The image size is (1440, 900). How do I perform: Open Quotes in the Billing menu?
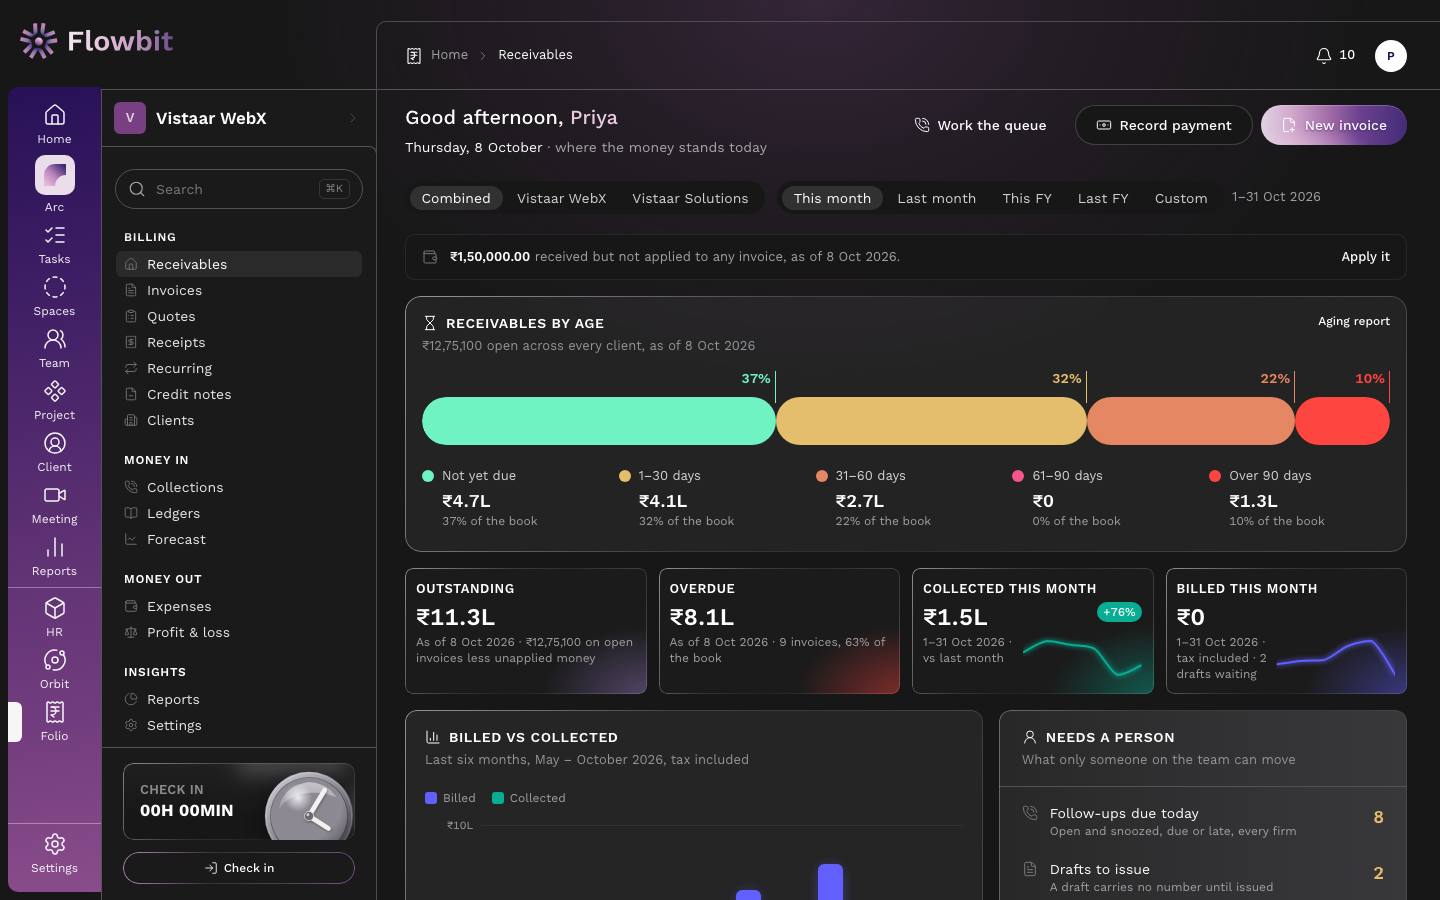click(x=239, y=316)
